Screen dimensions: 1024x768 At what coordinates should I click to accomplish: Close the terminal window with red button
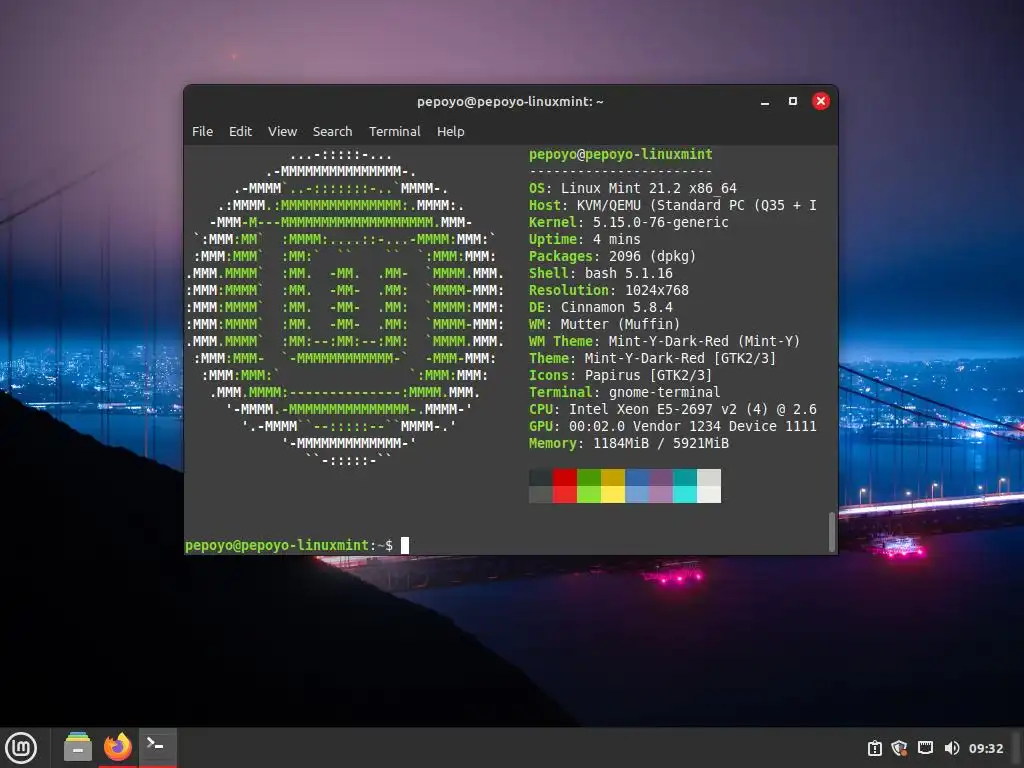click(821, 101)
